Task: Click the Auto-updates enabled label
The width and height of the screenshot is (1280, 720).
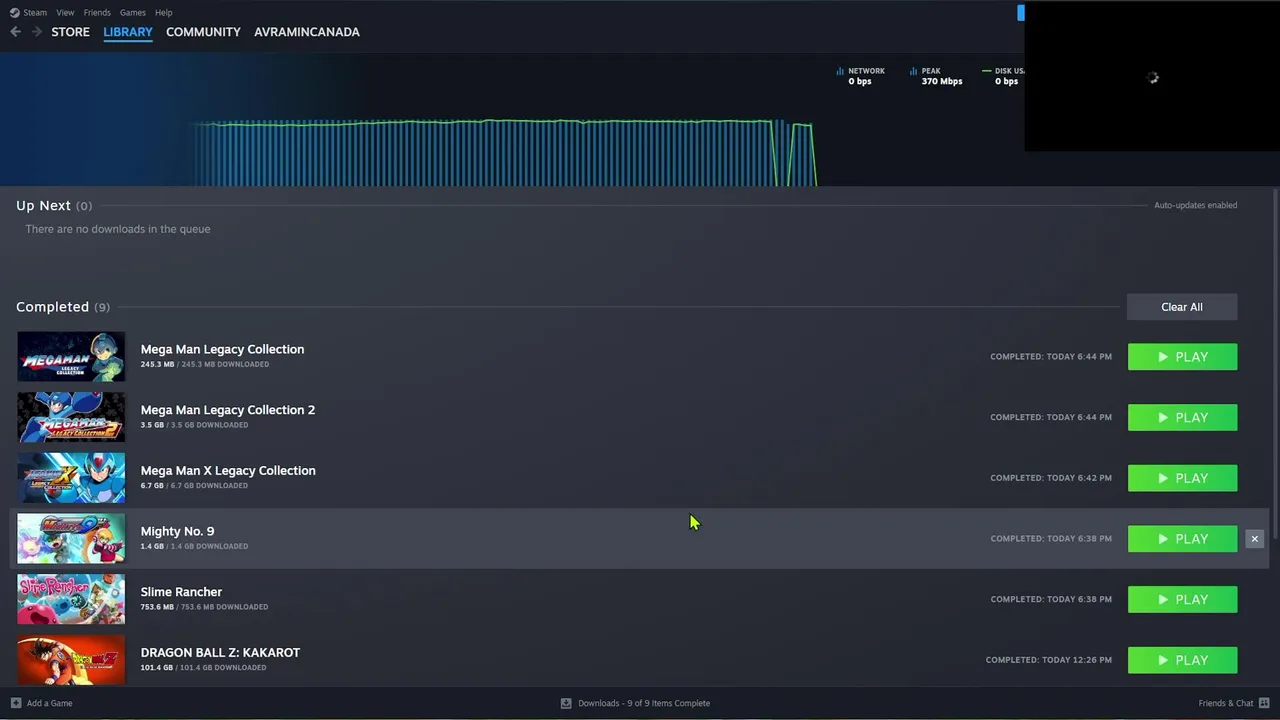Action: click(x=1196, y=205)
